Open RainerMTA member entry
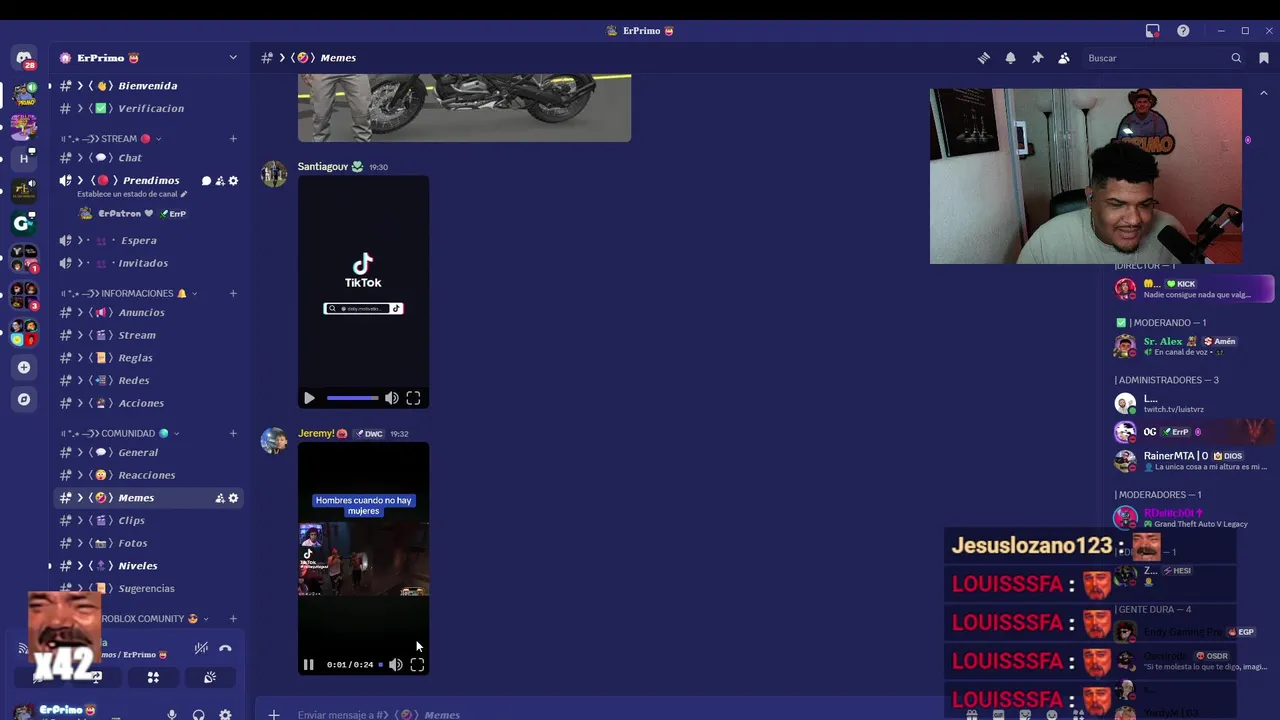The image size is (1280, 720). click(x=1190, y=460)
